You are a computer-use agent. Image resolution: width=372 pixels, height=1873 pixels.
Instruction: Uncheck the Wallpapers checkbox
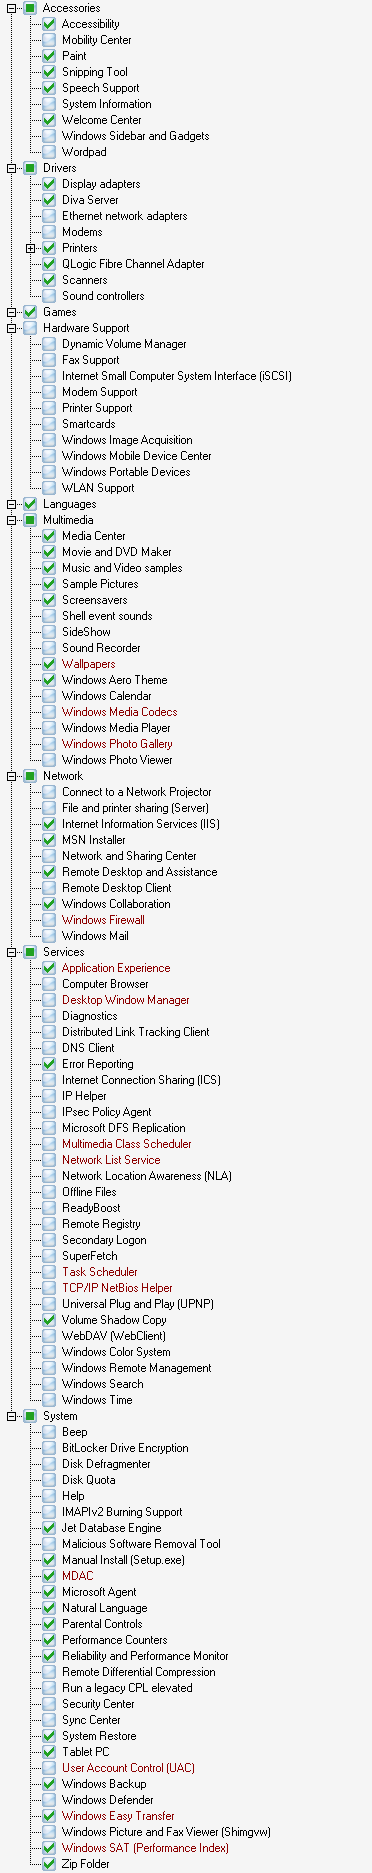49,664
